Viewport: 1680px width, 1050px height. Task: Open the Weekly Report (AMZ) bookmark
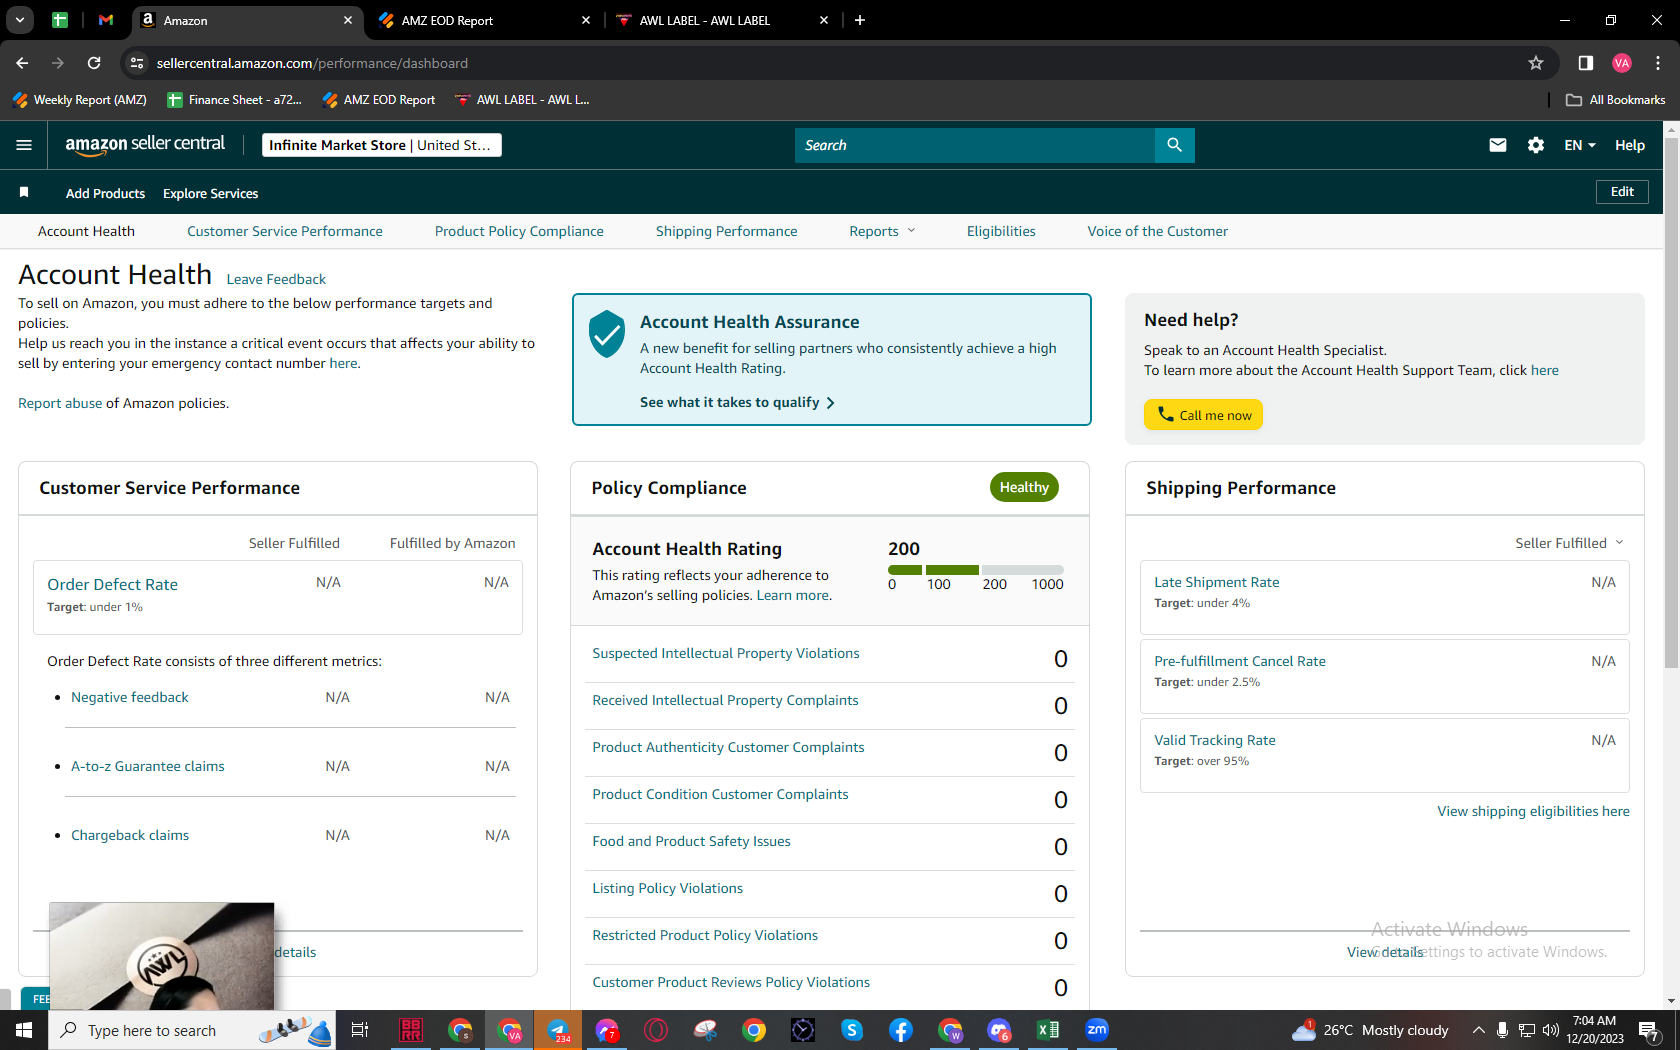(x=80, y=100)
